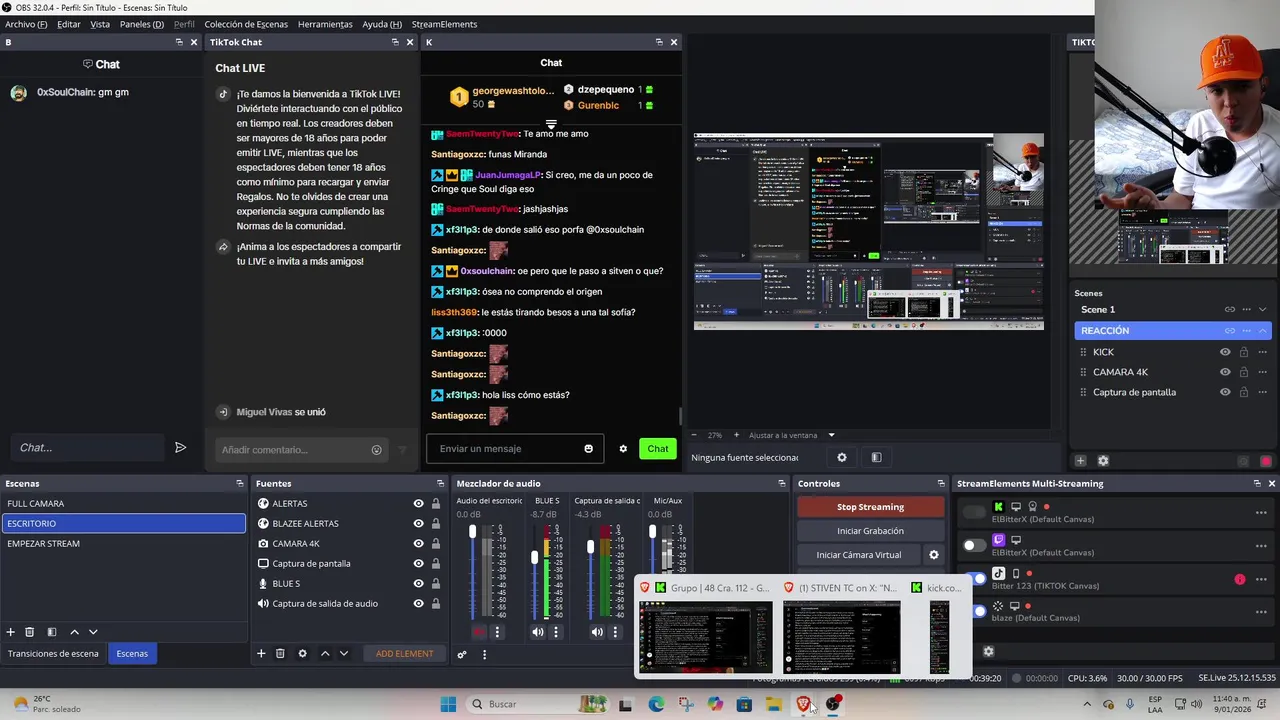Show hidden system tray icons chevron
1280x720 pixels.
1087,704
